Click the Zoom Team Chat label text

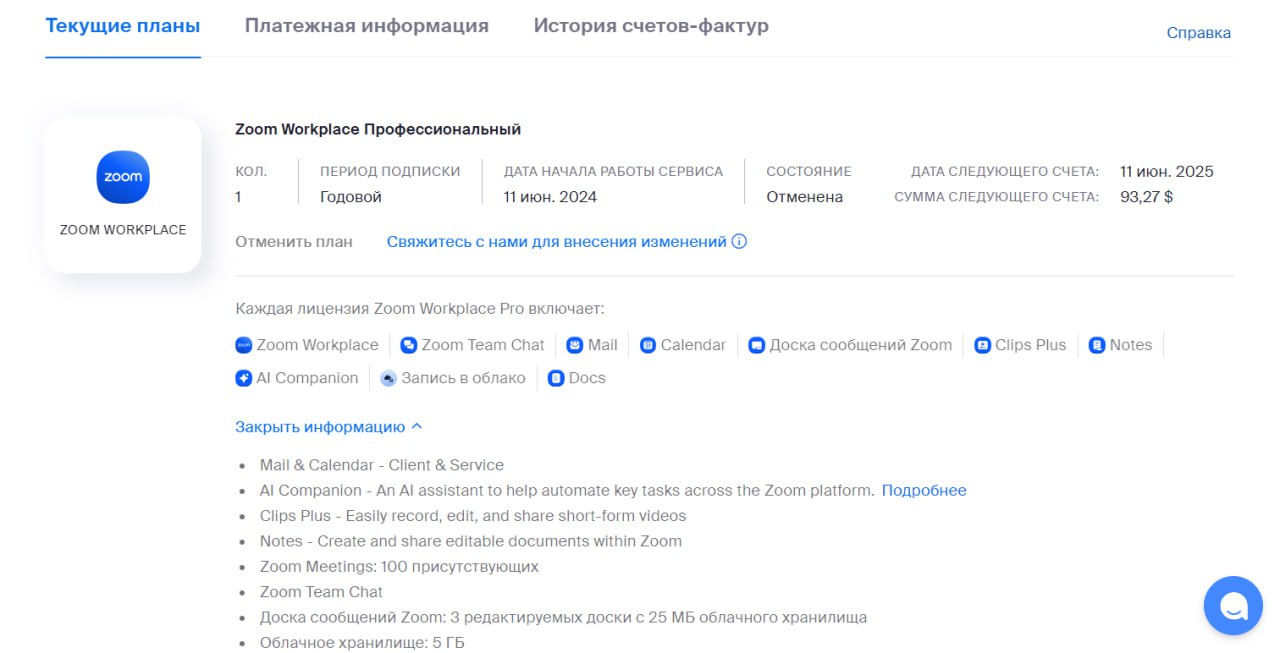click(x=483, y=345)
